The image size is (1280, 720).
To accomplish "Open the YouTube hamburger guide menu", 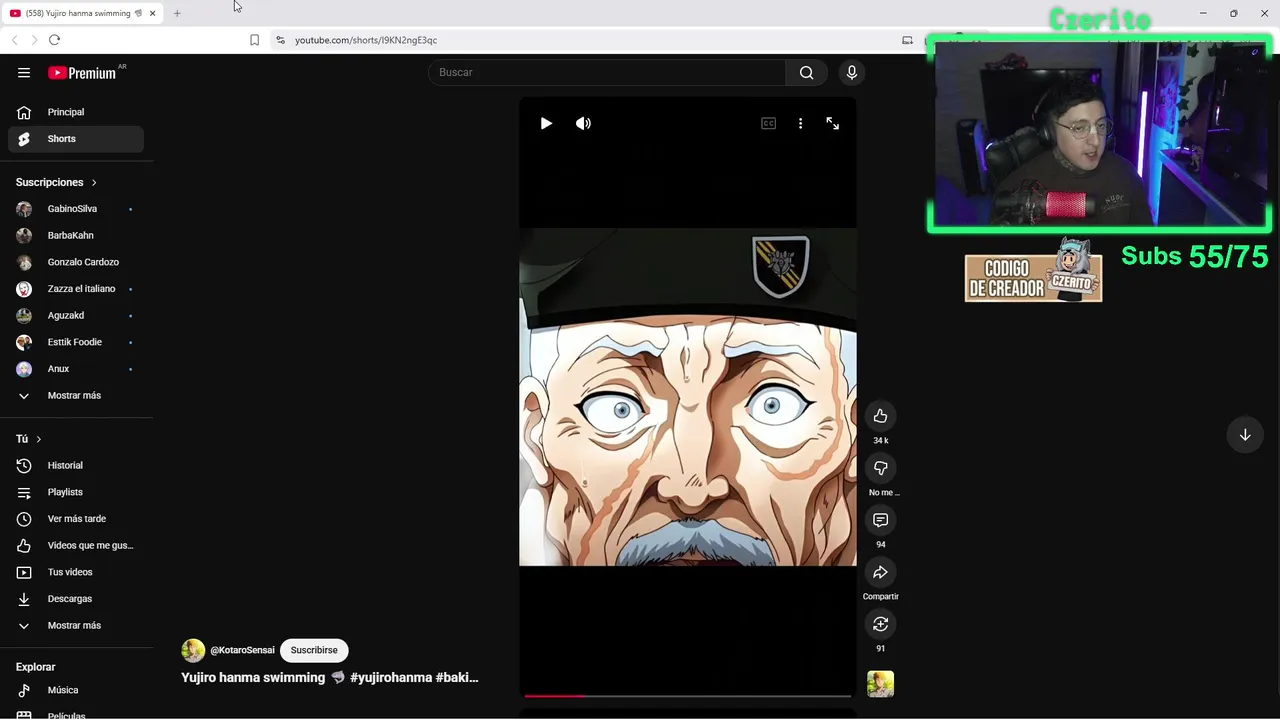I will pyautogui.click(x=24, y=72).
